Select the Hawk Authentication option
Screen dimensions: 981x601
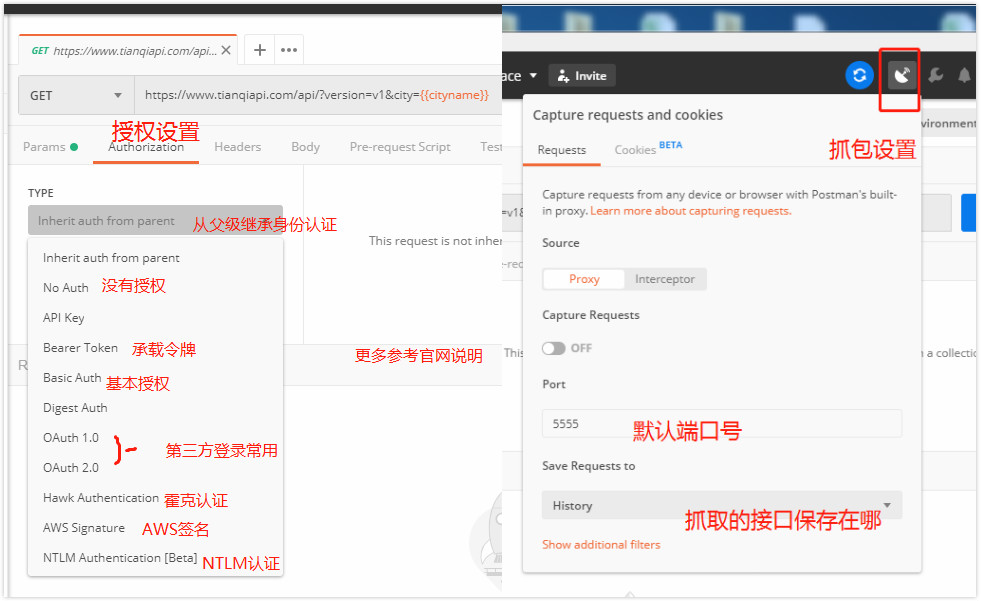[101, 498]
